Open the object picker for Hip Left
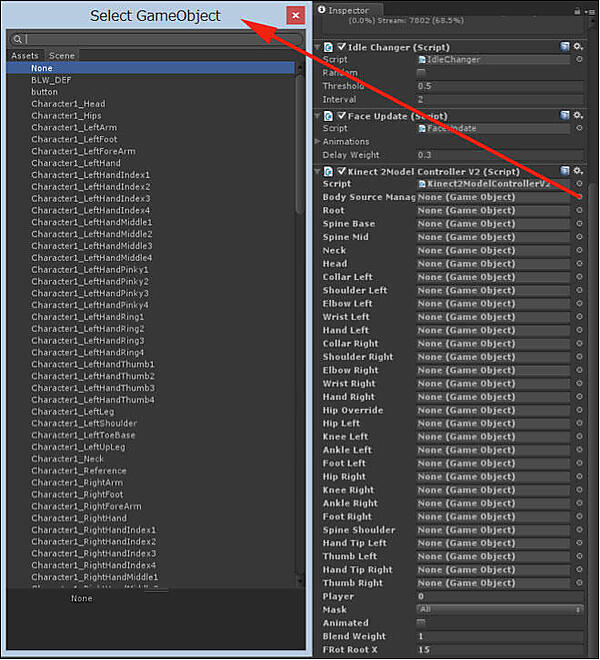This screenshot has width=600, height=660. tap(579, 423)
